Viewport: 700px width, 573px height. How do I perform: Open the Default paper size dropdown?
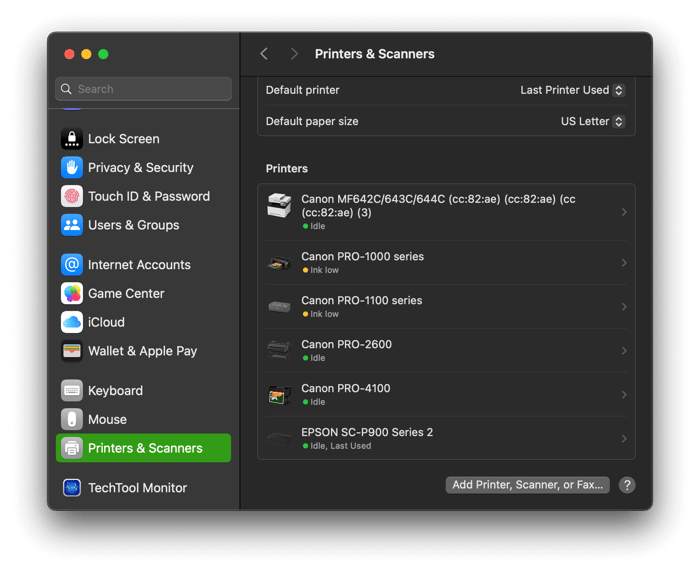tap(592, 121)
